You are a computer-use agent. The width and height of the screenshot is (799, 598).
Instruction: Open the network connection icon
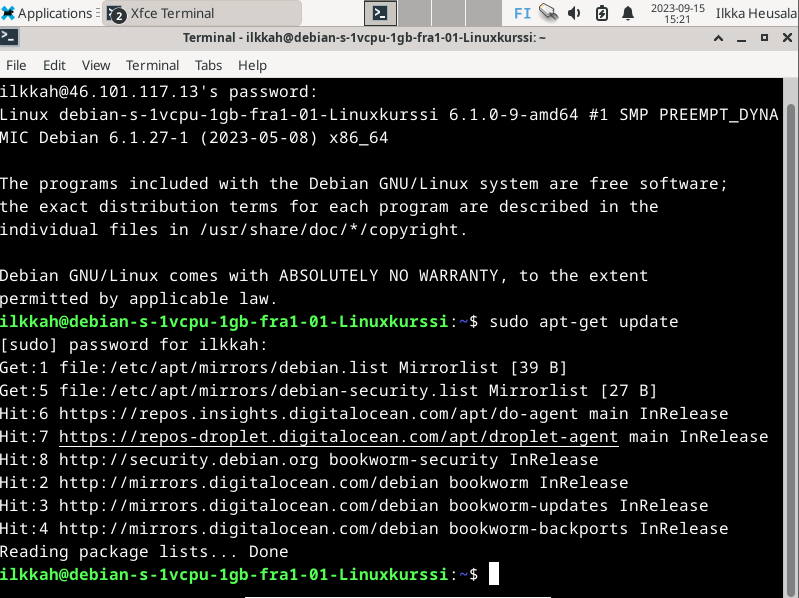pos(548,13)
